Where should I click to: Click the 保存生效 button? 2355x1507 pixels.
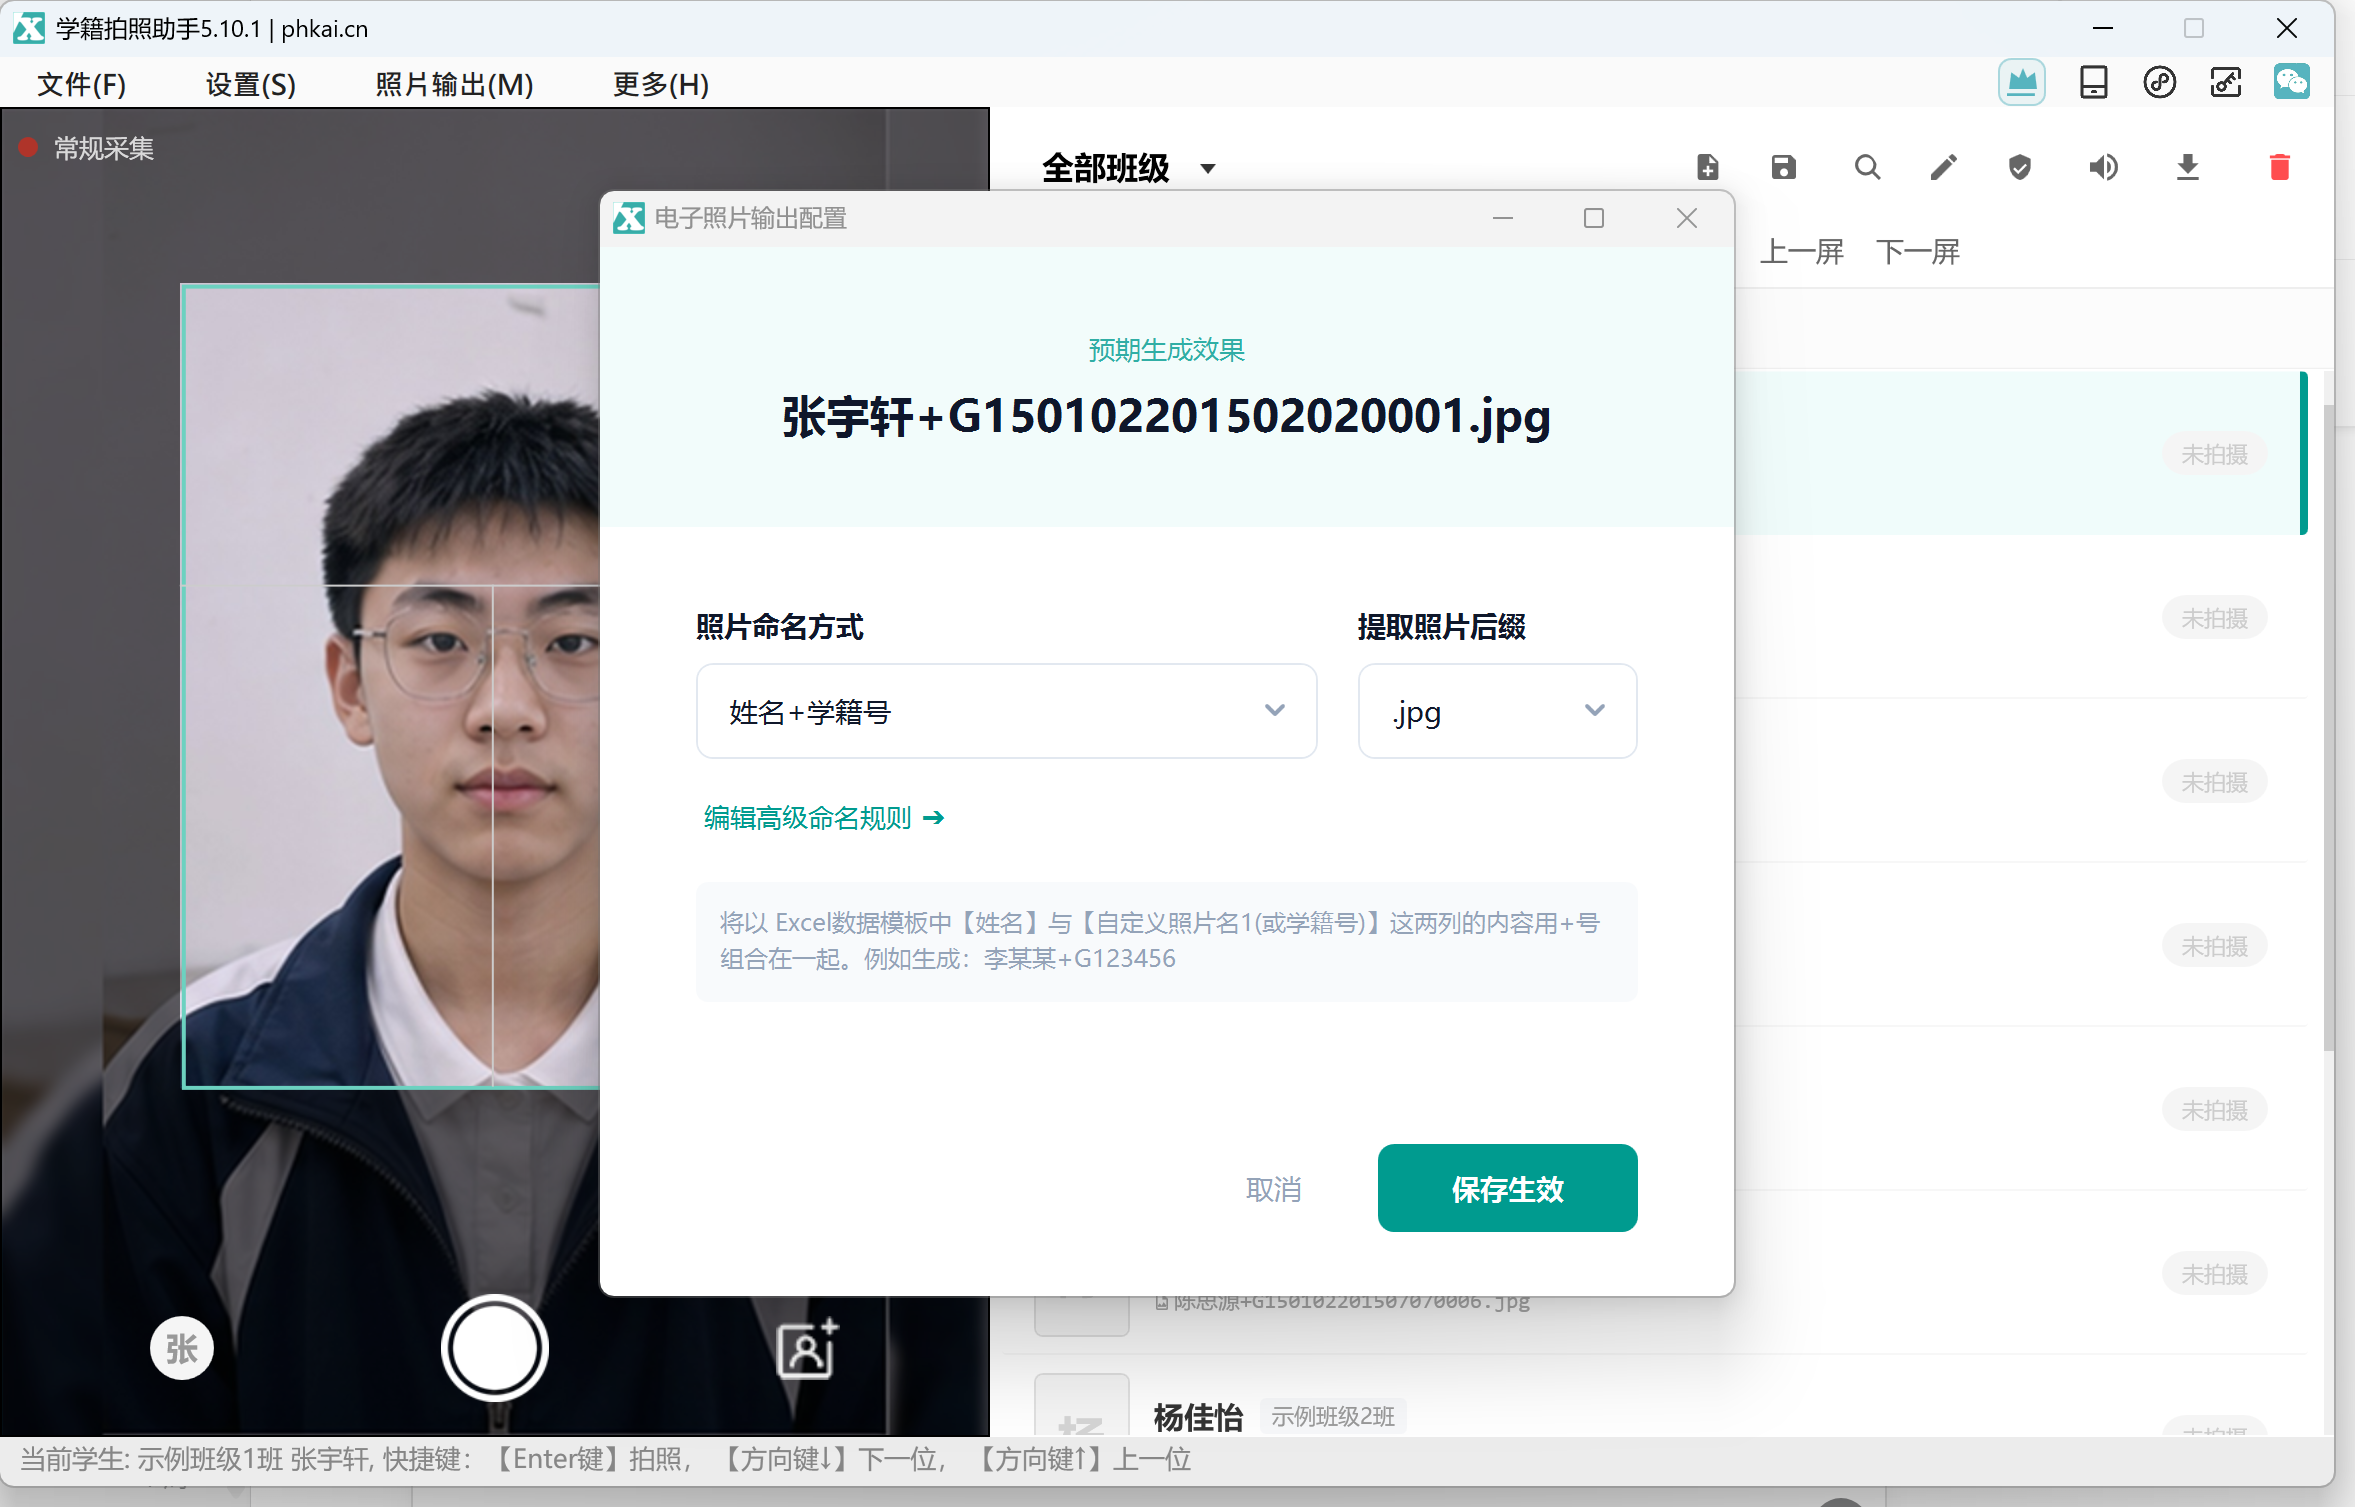pyautogui.click(x=1507, y=1188)
